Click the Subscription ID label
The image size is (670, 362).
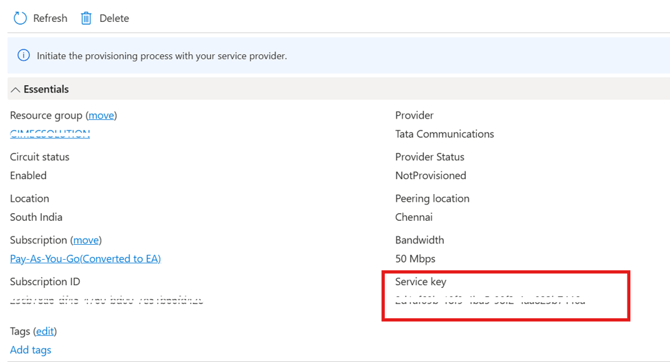pos(45,282)
